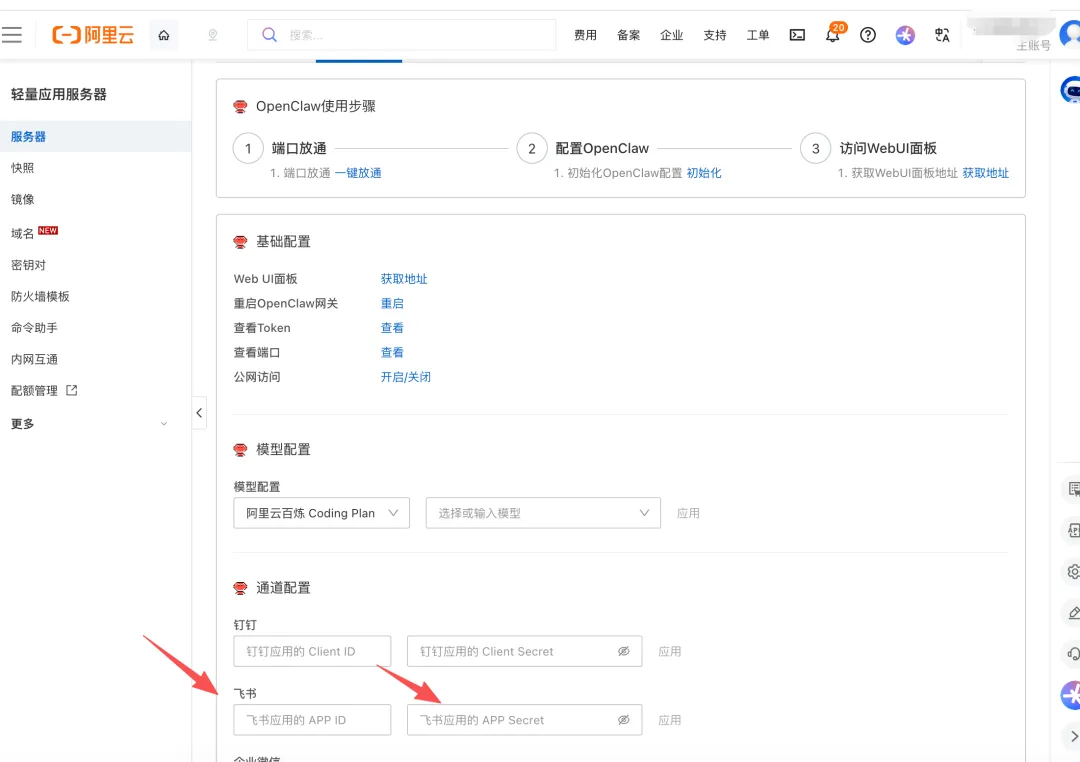The width and height of the screenshot is (1080, 762).
Task: Focus the 飞书应用的 APP Secret field
Action: [524, 719]
